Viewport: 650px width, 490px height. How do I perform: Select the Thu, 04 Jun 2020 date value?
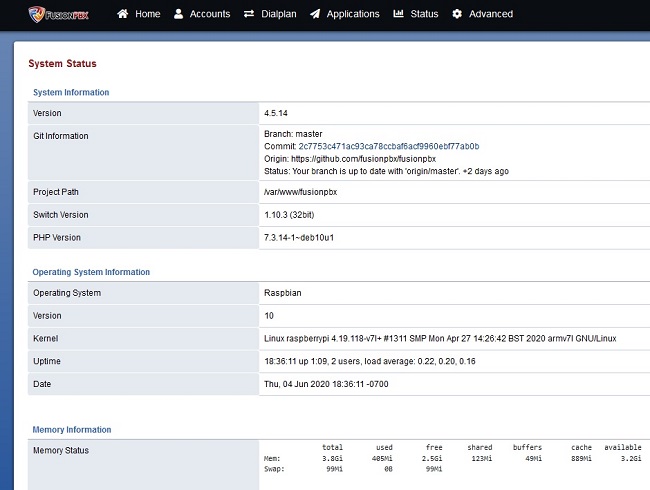(326, 384)
